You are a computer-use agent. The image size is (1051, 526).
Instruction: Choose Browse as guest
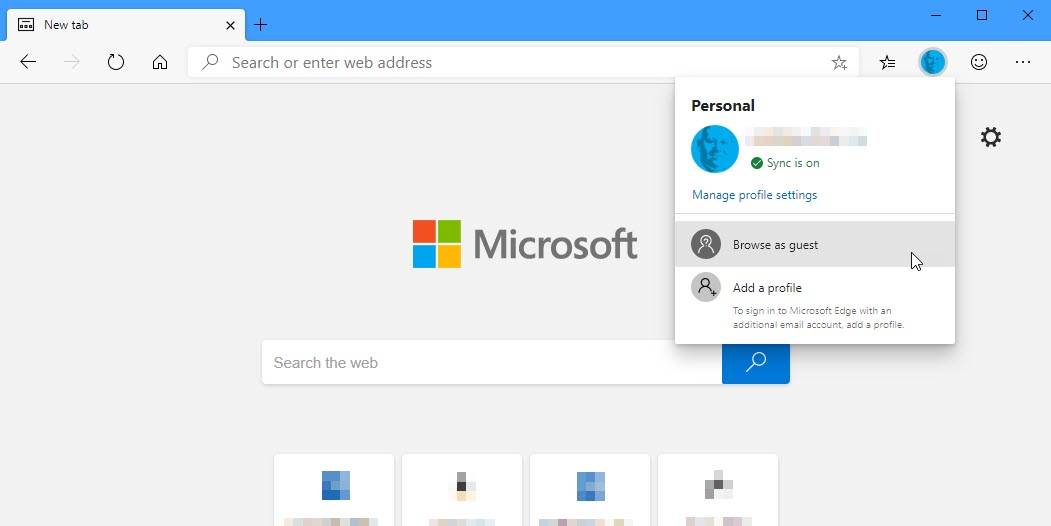pos(814,245)
